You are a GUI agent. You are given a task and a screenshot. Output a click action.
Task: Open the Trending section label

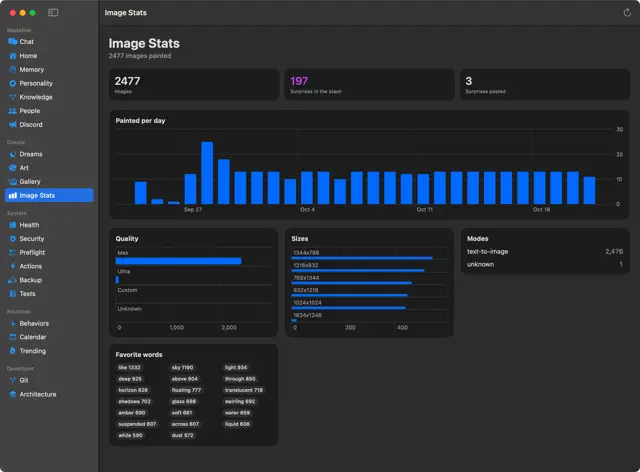coord(33,351)
